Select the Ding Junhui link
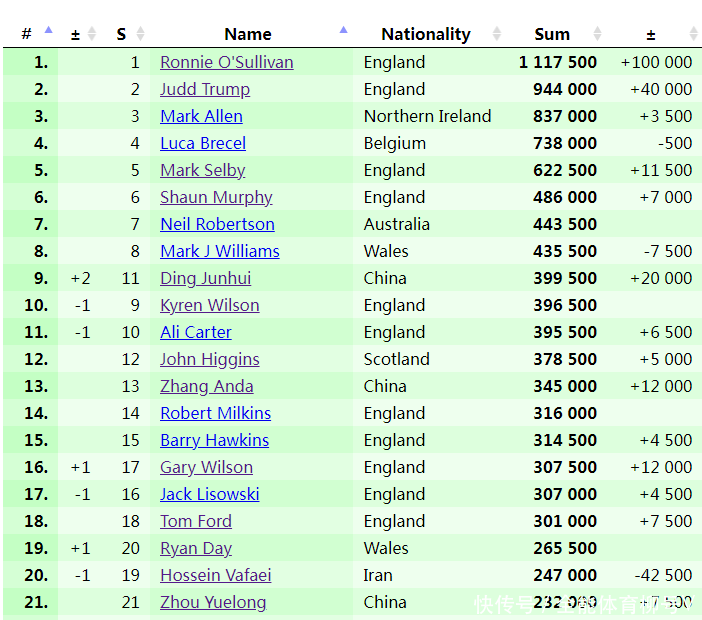702x620 pixels. (205, 278)
